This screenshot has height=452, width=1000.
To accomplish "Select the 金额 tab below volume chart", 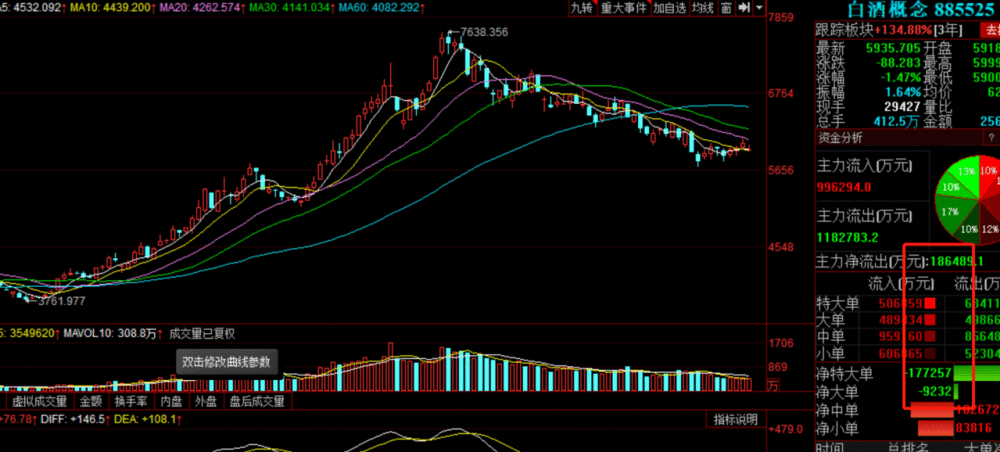I will [91, 401].
